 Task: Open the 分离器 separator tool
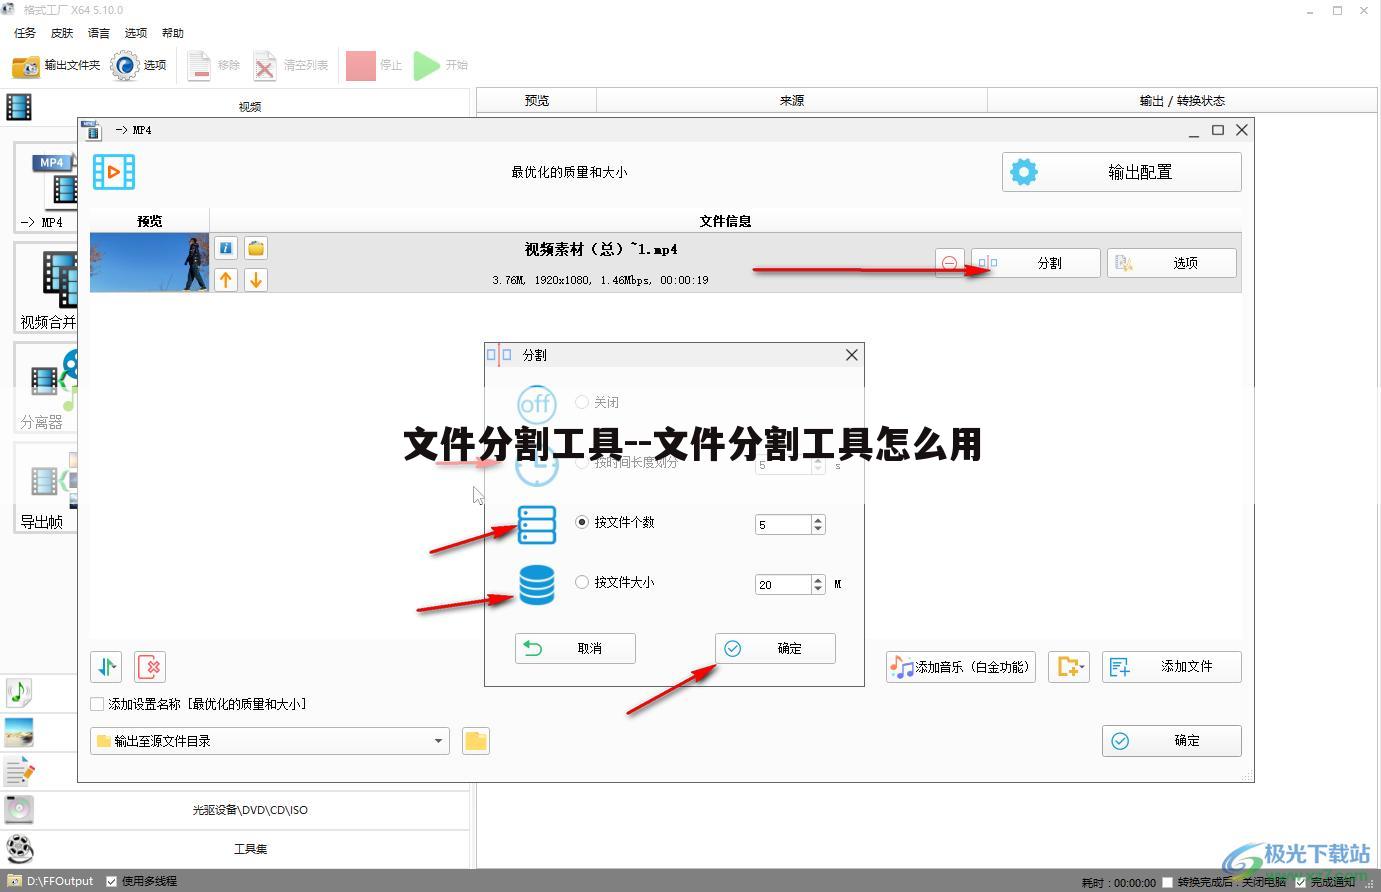[46, 388]
